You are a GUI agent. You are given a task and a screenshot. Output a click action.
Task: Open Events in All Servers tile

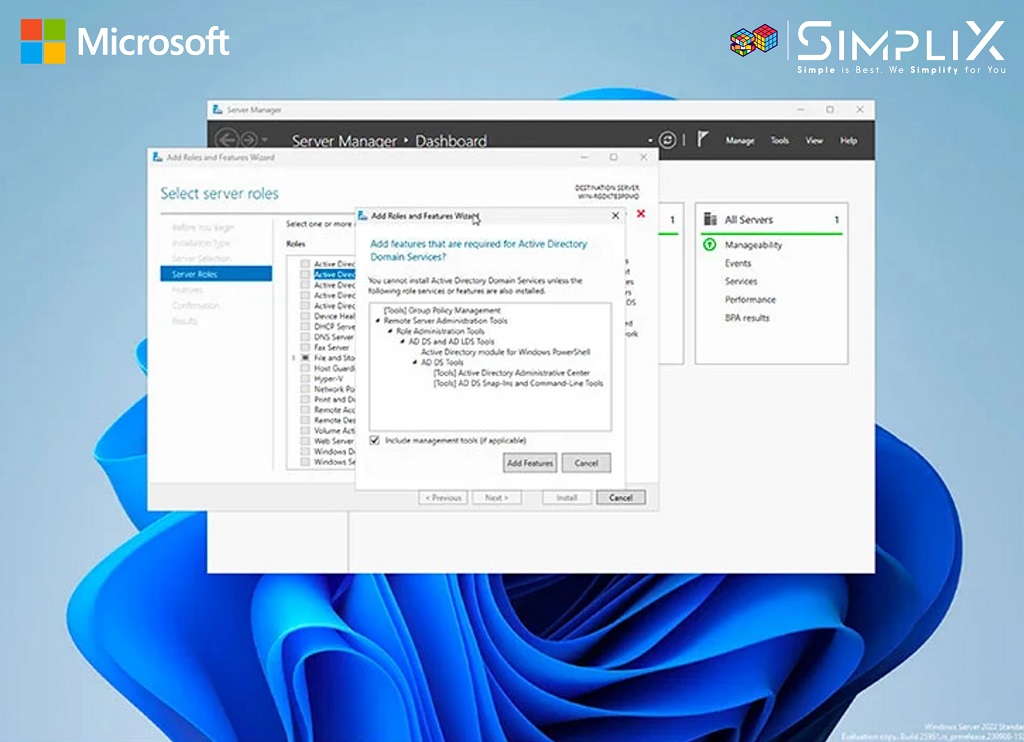click(738, 263)
